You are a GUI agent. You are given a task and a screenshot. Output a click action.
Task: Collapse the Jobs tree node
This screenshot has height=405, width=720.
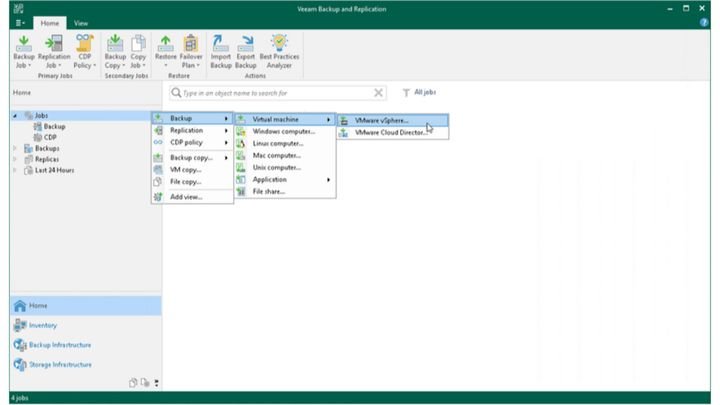tap(15, 116)
